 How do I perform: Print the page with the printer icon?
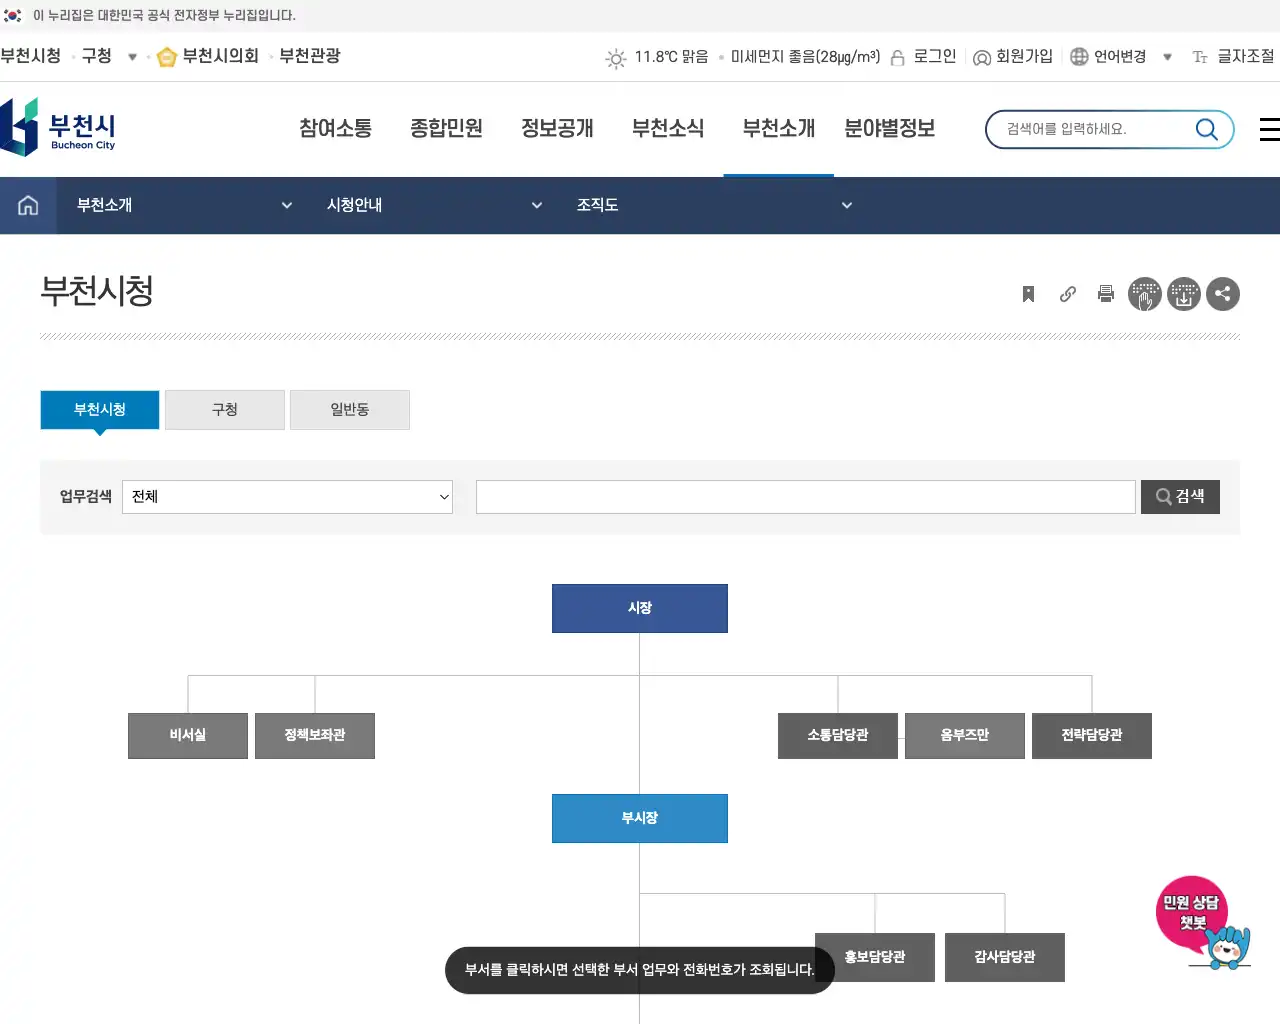[x=1106, y=293]
